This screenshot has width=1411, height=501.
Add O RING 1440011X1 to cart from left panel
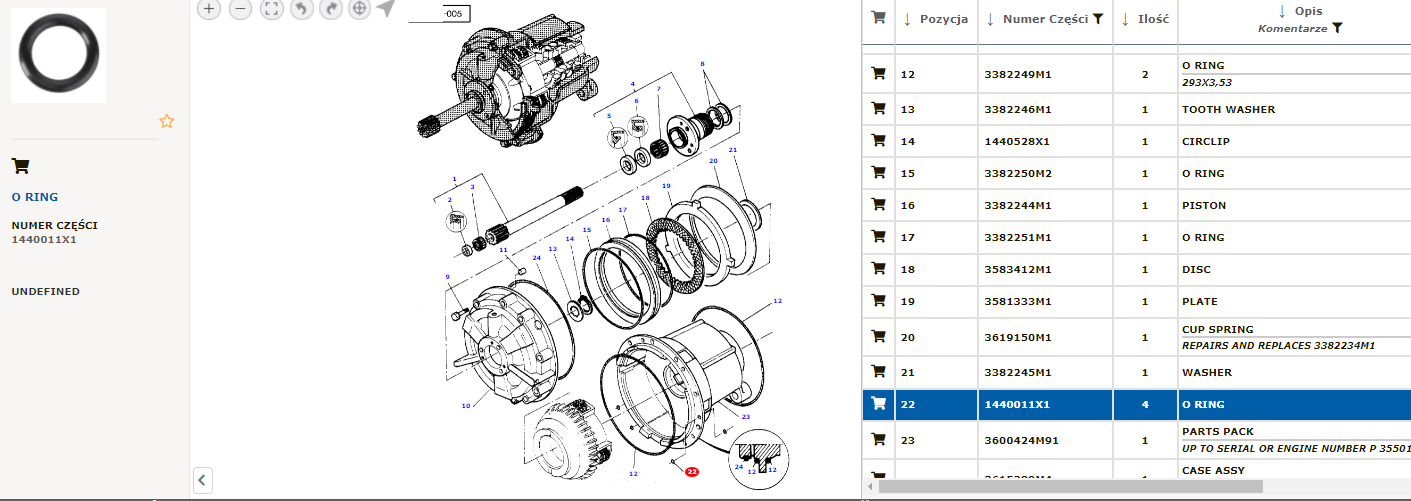[x=20, y=166]
